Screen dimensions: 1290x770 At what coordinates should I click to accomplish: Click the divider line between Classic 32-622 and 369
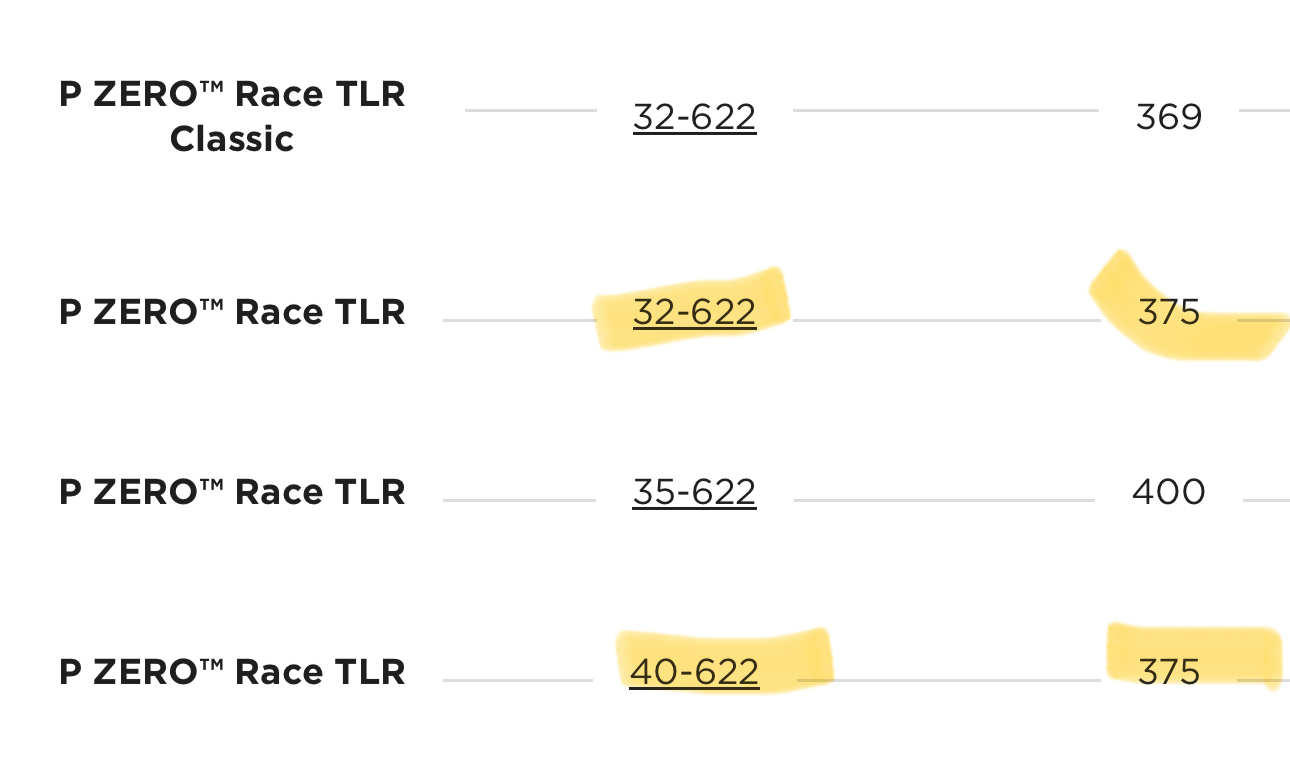coord(944,110)
